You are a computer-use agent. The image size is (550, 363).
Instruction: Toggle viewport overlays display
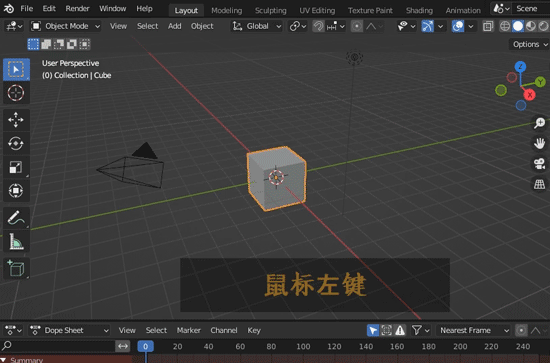coord(458,26)
